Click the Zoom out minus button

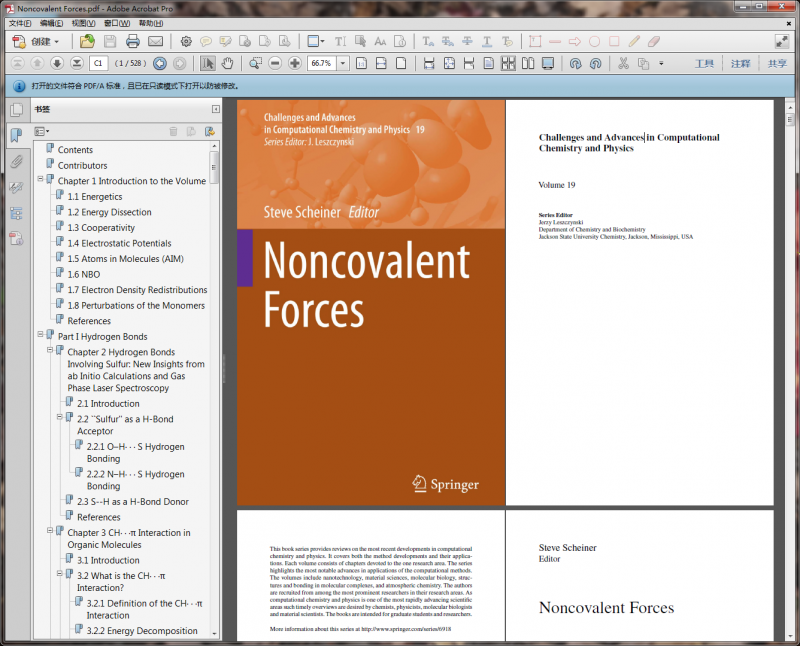275,63
